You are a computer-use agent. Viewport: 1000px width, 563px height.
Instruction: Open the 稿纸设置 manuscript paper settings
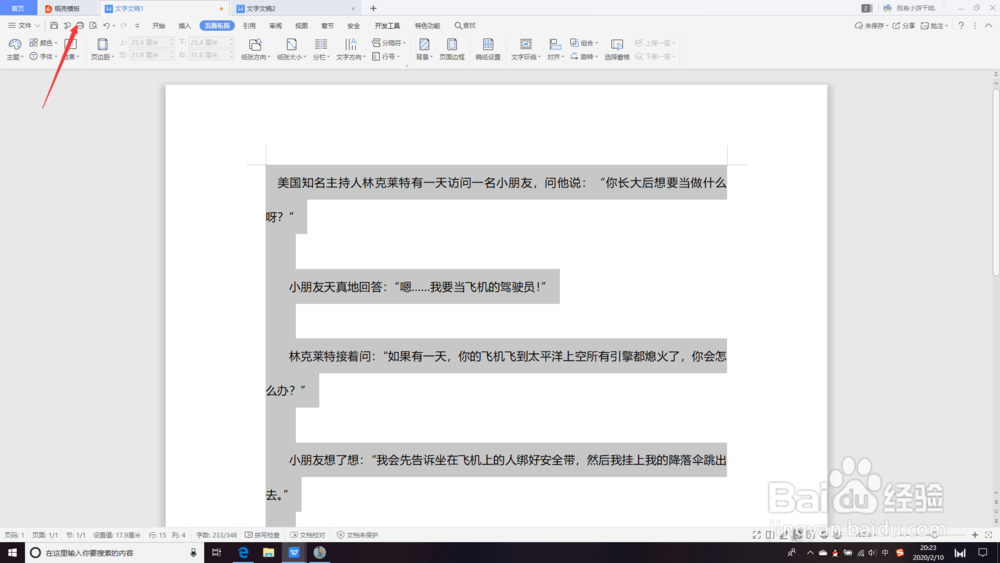488,48
